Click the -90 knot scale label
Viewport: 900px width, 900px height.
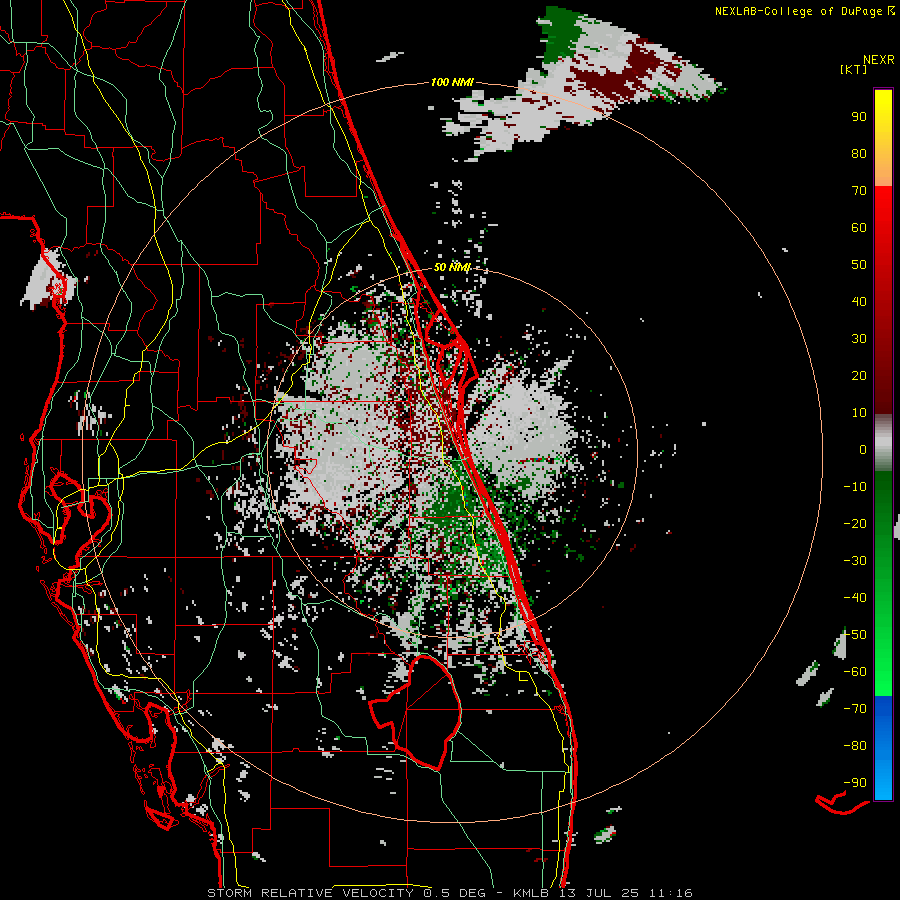855,783
